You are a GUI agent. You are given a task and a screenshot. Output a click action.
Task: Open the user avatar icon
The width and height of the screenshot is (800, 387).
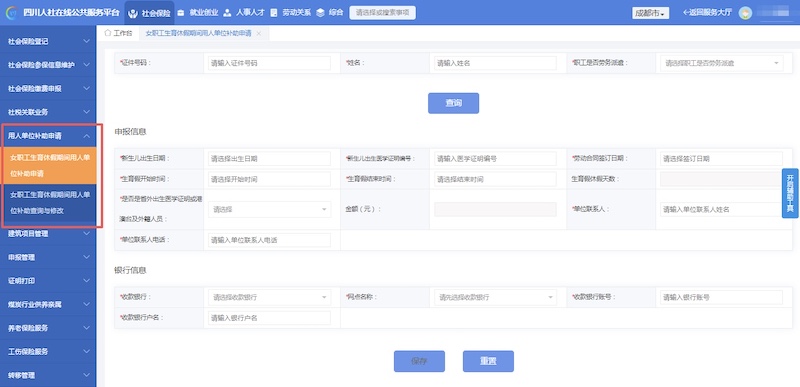(745, 13)
